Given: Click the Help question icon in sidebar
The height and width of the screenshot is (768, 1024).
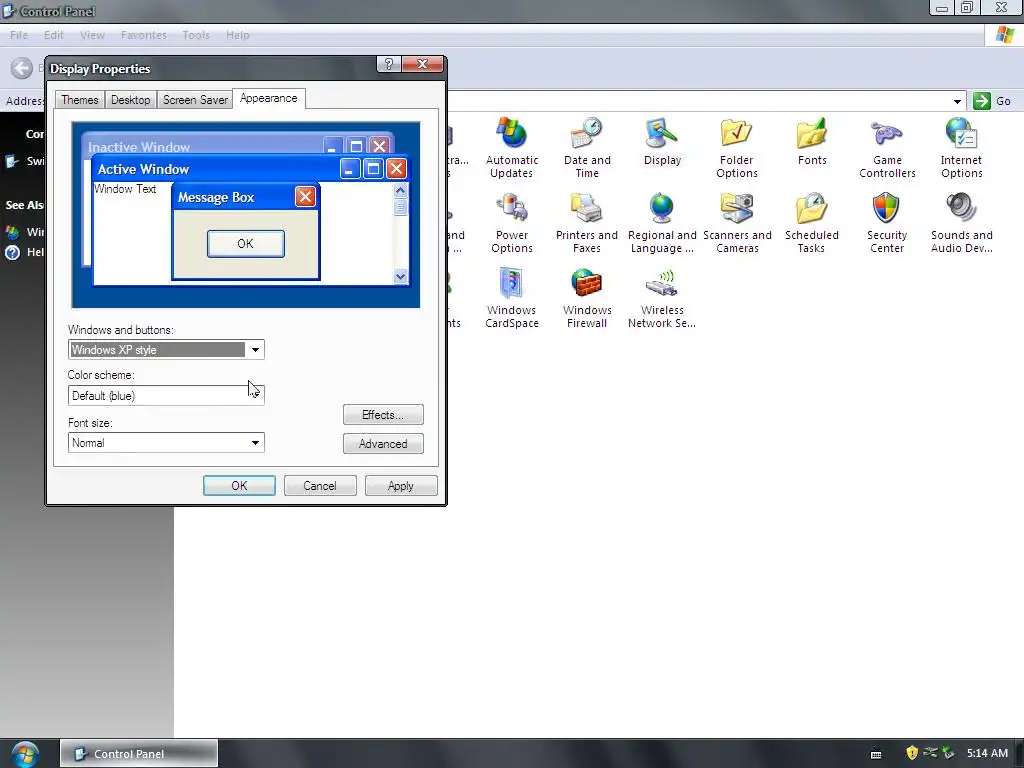Looking at the screenshot, I should (12, 252).
